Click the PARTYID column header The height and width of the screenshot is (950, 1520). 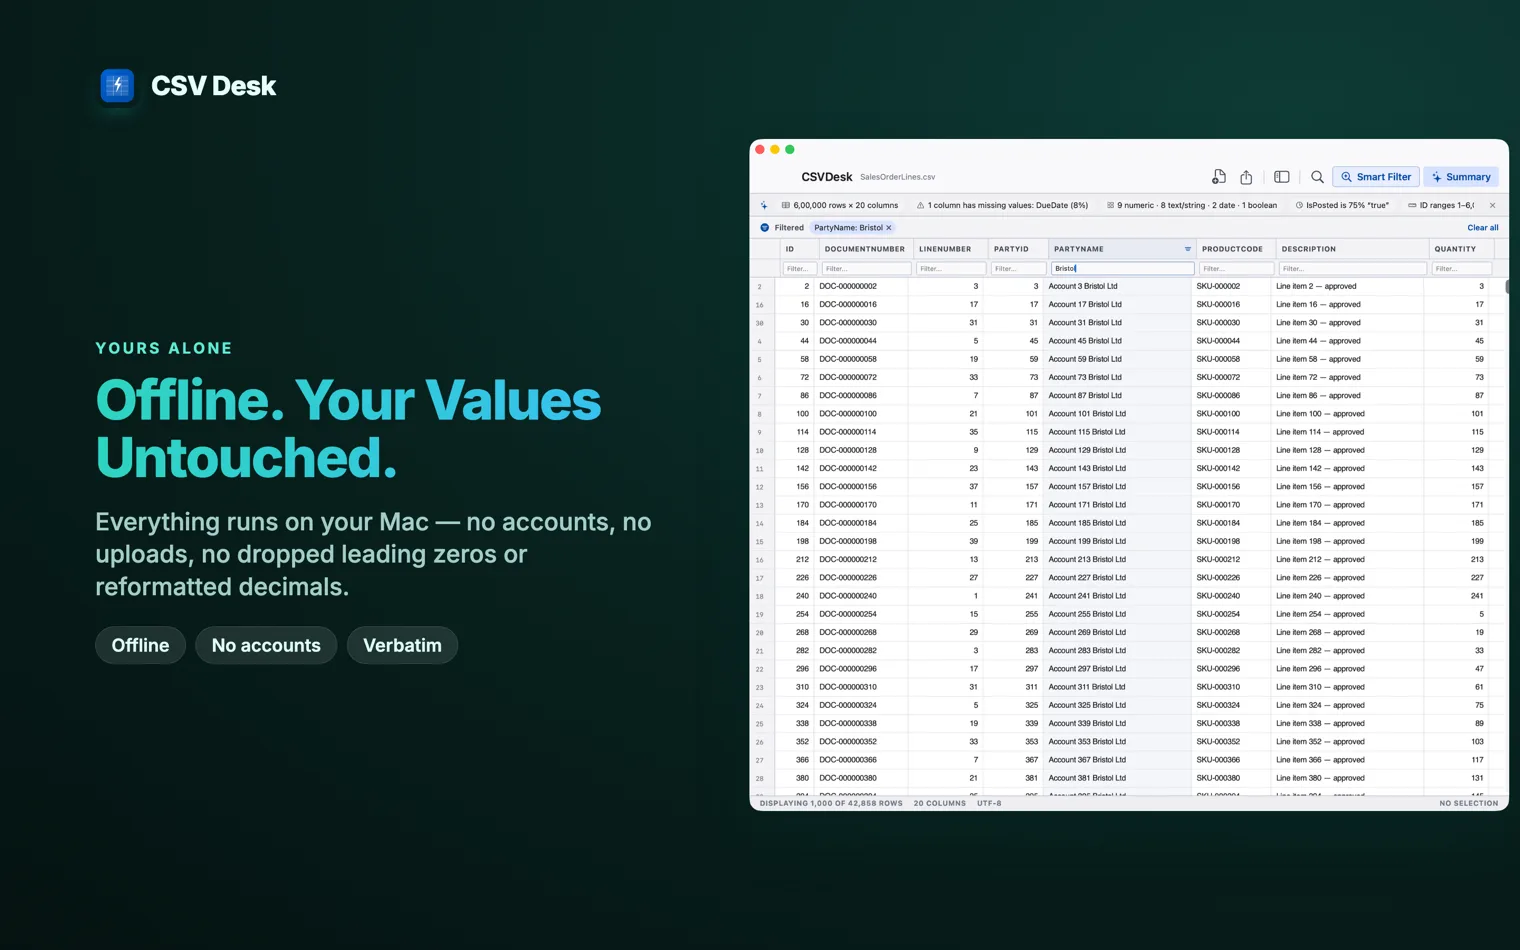click(1017, 249)
